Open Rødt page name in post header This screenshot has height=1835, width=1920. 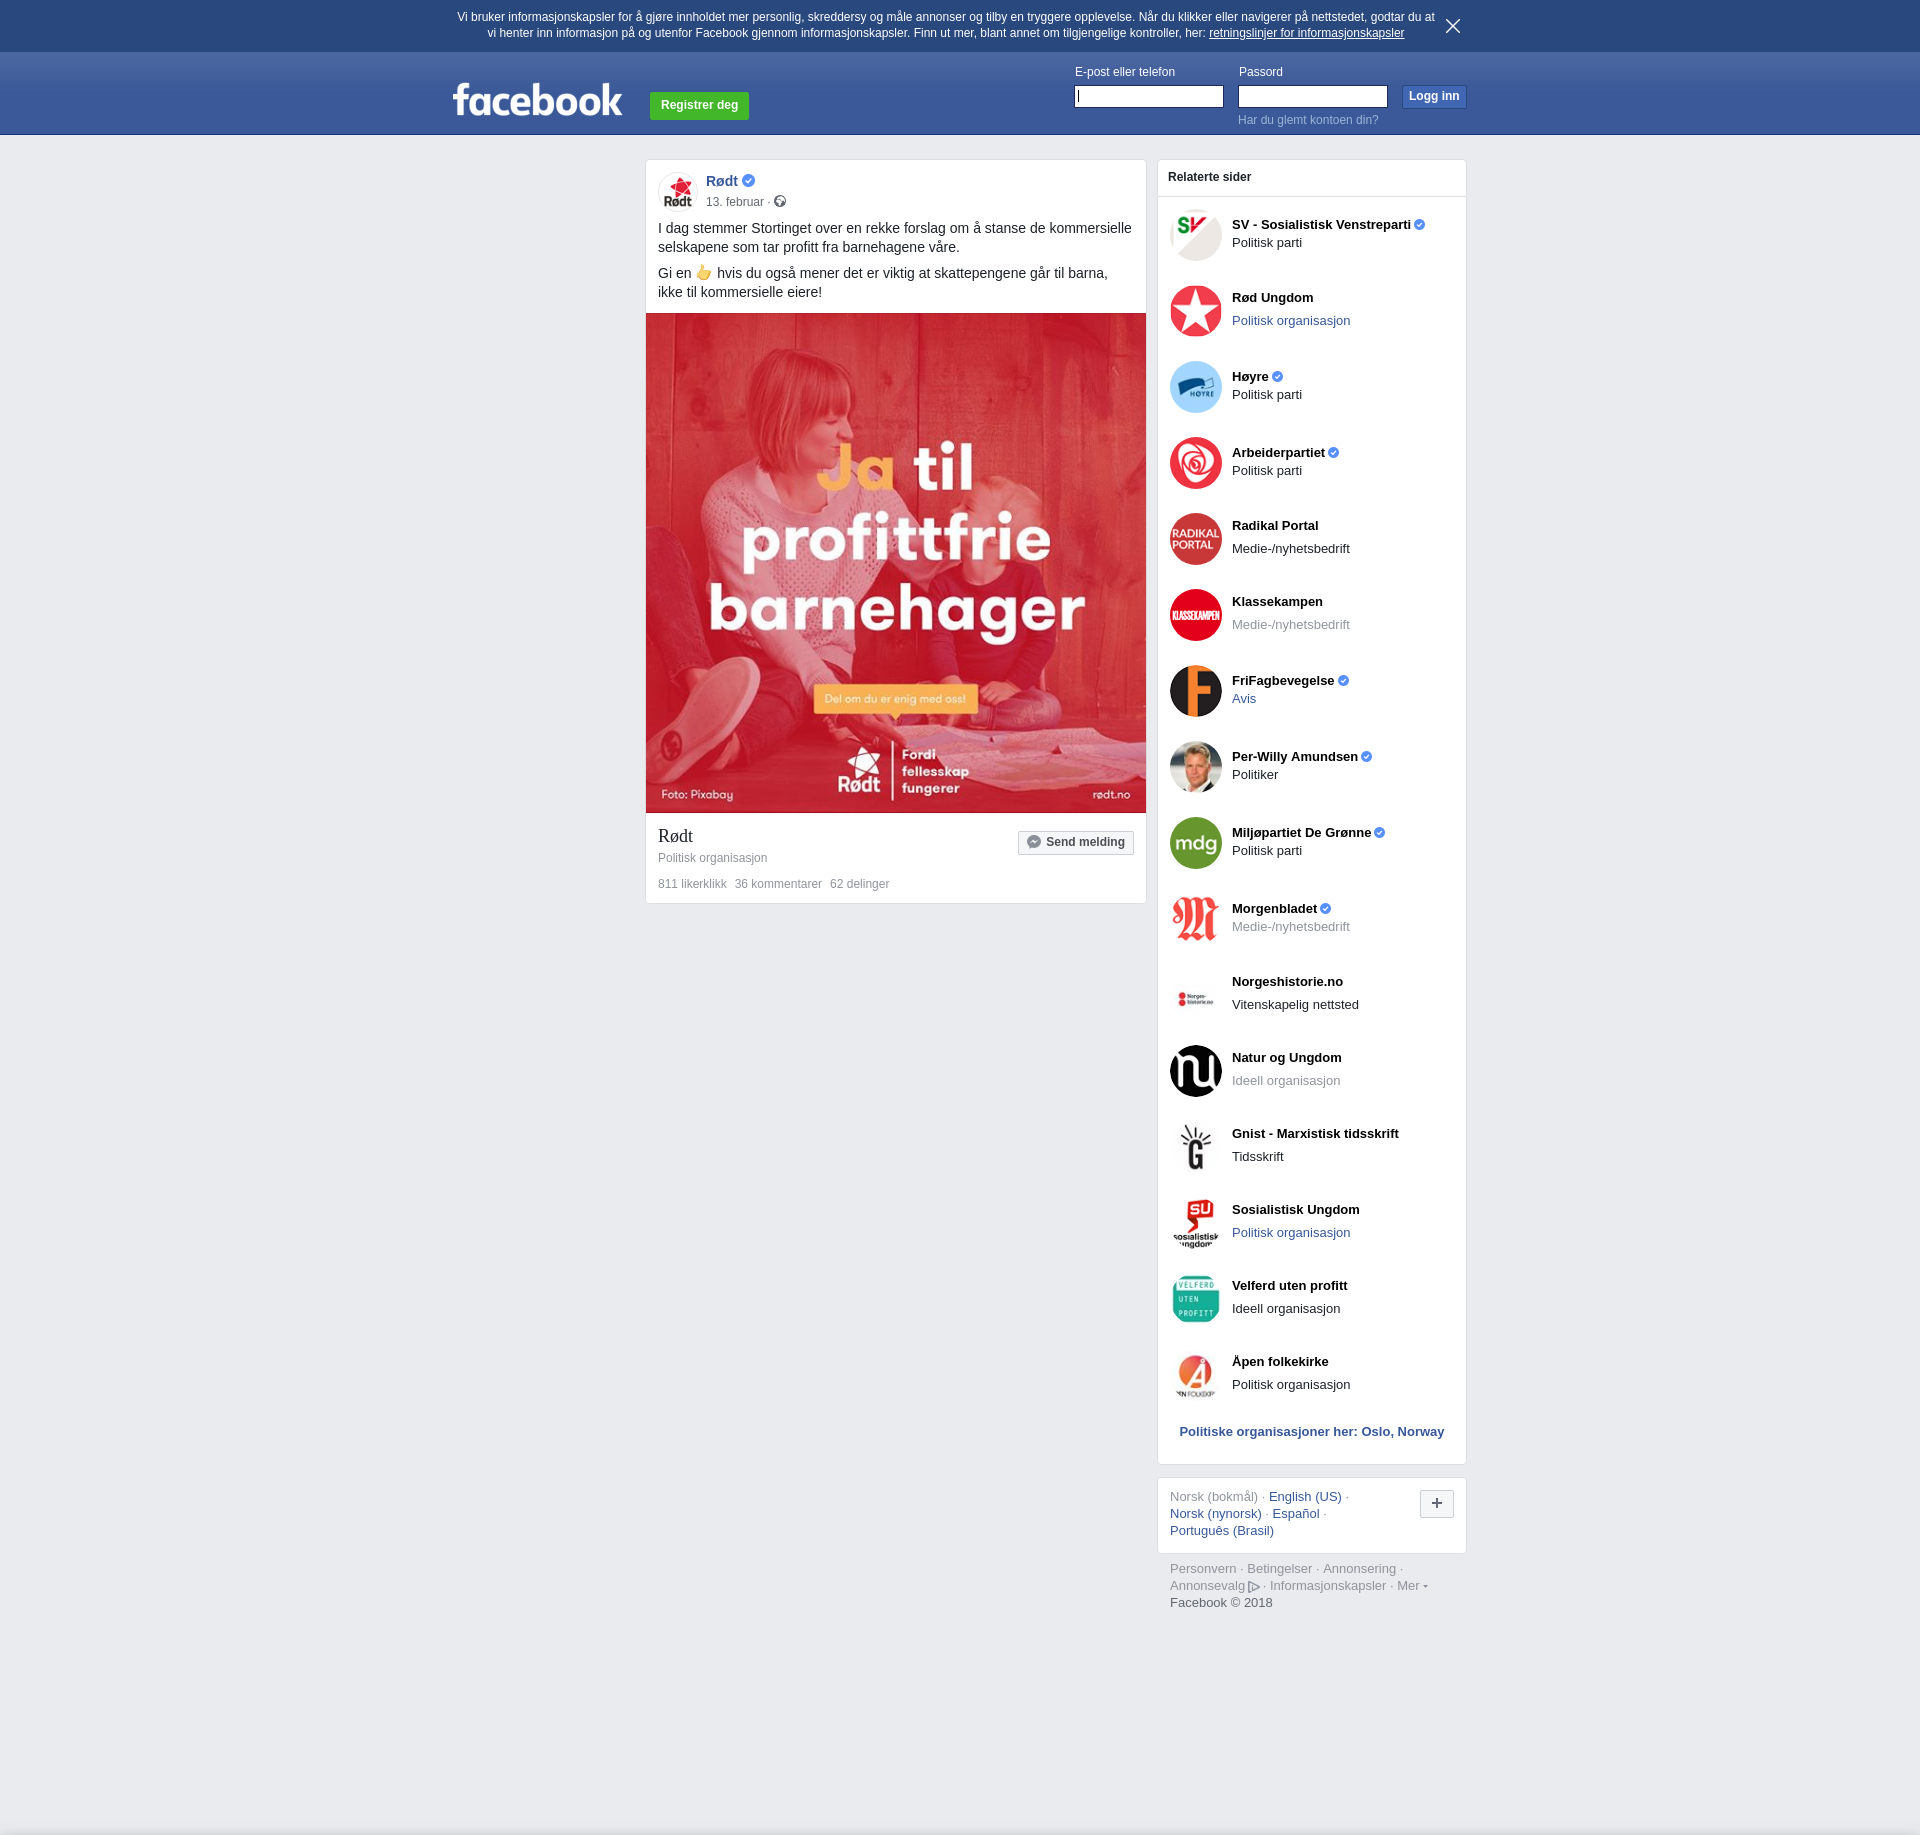pos(722,181)
